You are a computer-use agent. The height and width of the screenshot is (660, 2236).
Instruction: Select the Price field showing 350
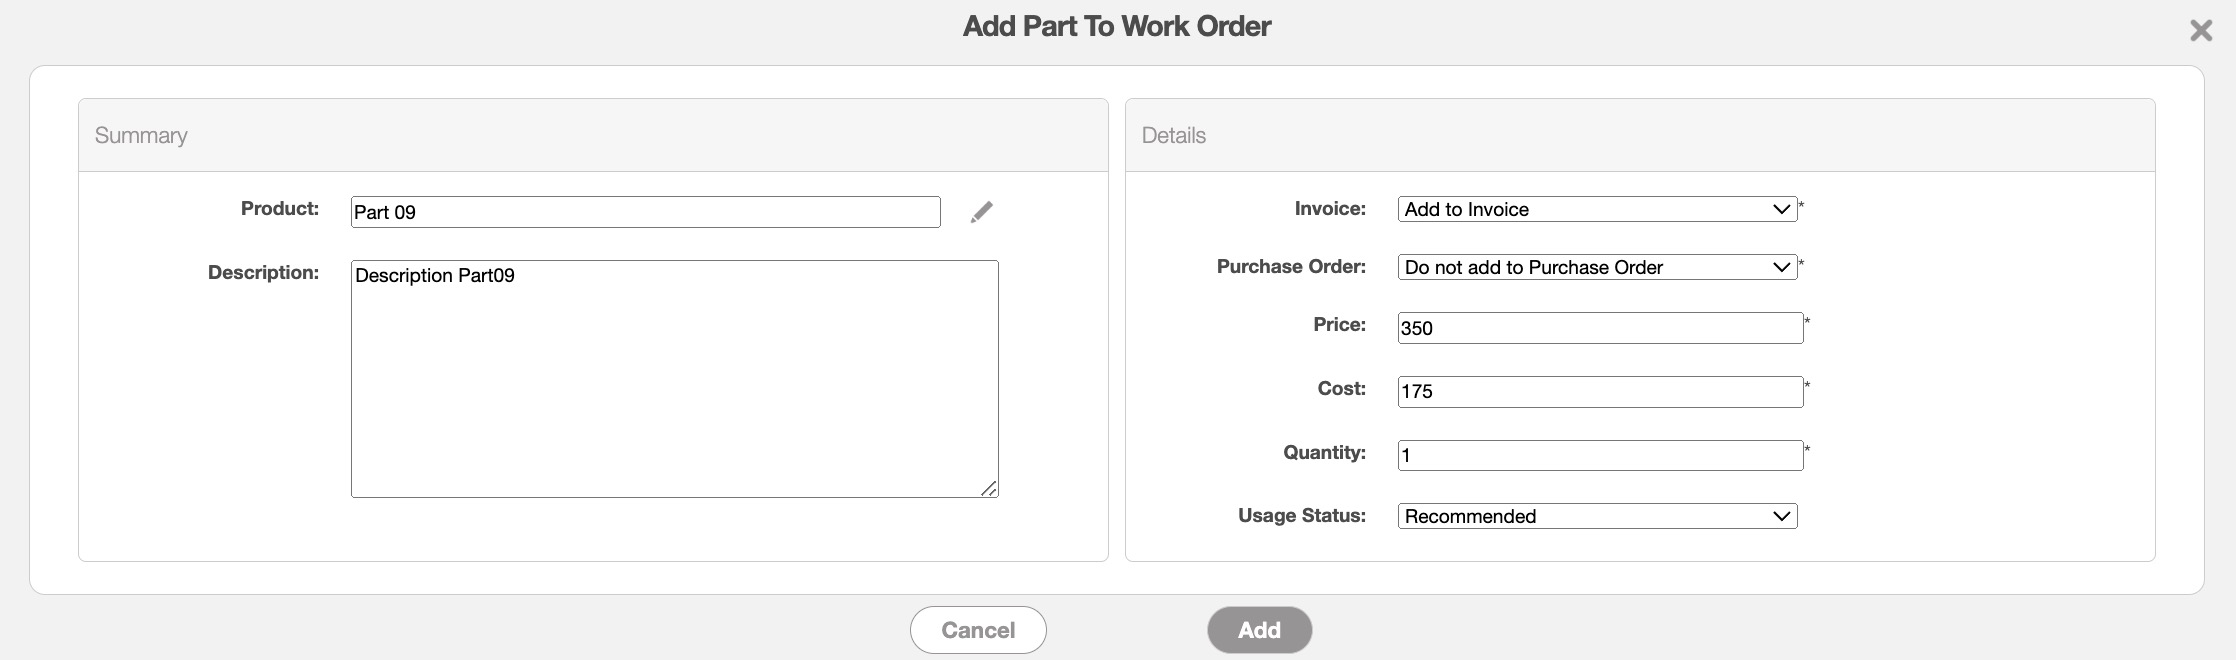click(x=1599, y=328)
